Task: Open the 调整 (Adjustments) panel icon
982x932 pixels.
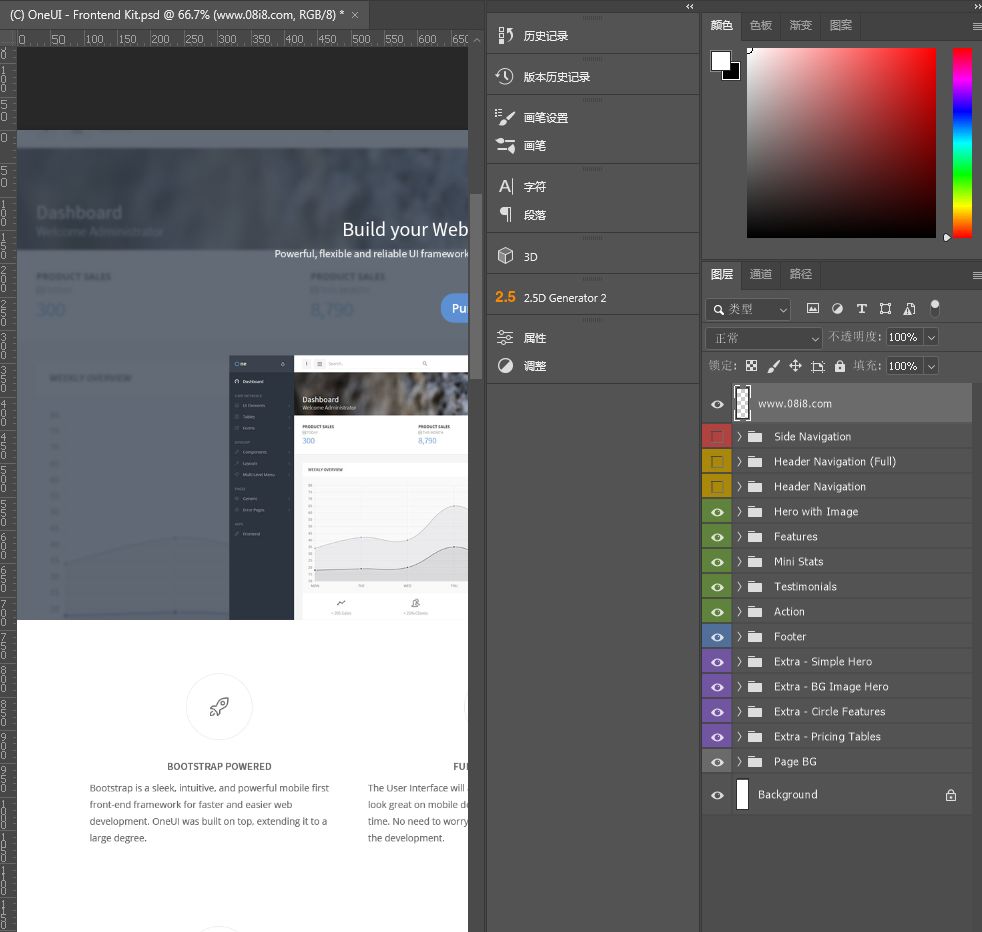Action: pos(506,366)
